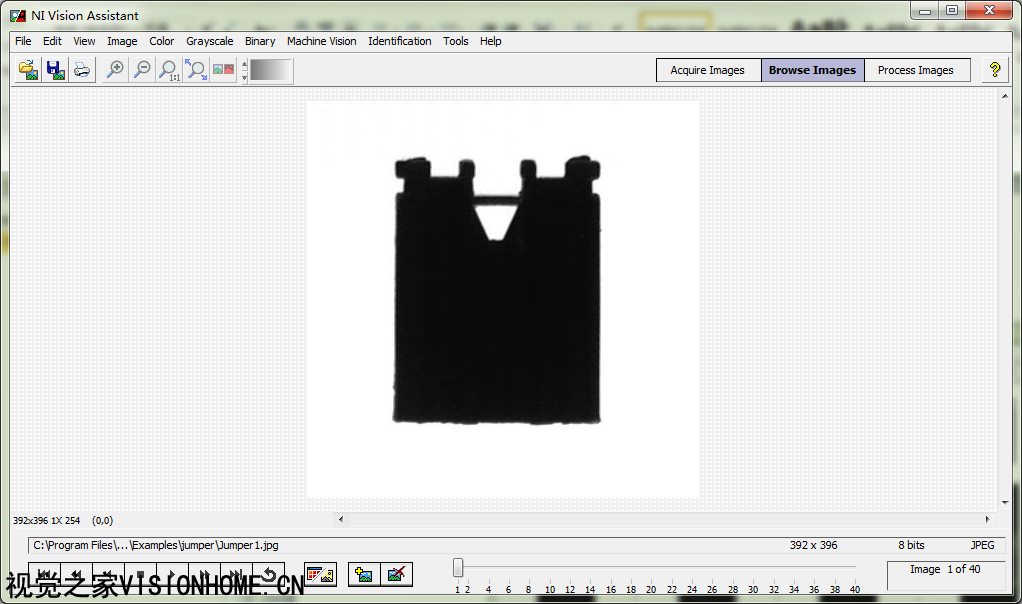Viewport: 1022px width, 604px height.
Task: Switch to Process Images mode
Action: pyautogui.click(x=915, y=70)
